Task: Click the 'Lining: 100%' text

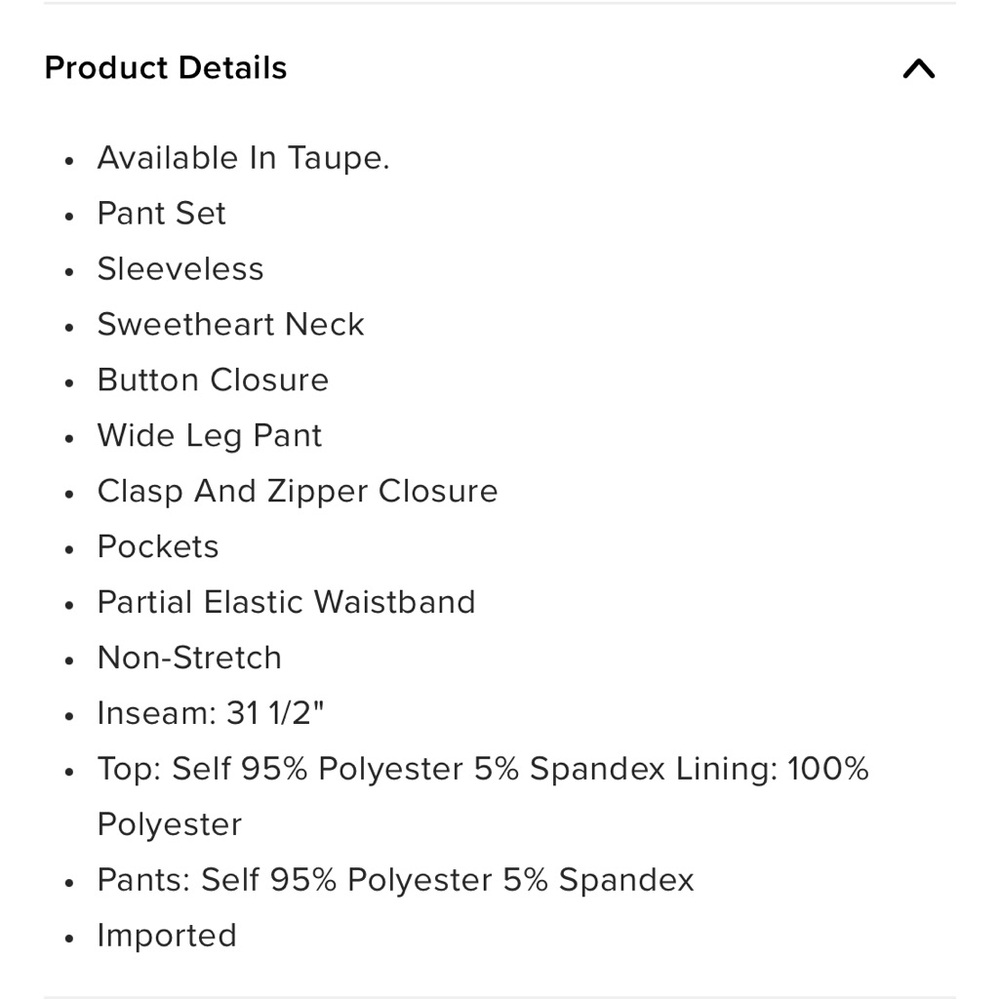Action: pyautogui.click(x=772, y=768)
